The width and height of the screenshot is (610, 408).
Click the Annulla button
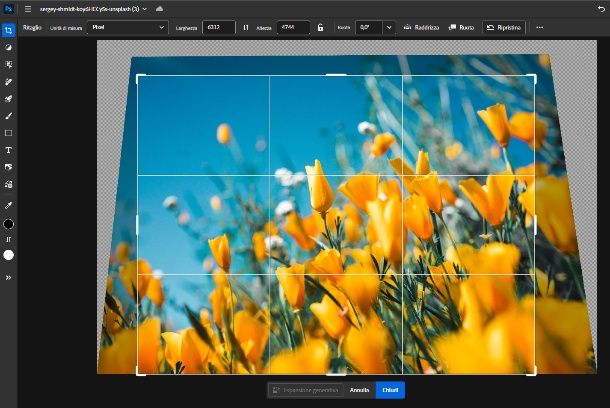coord(359,390)
